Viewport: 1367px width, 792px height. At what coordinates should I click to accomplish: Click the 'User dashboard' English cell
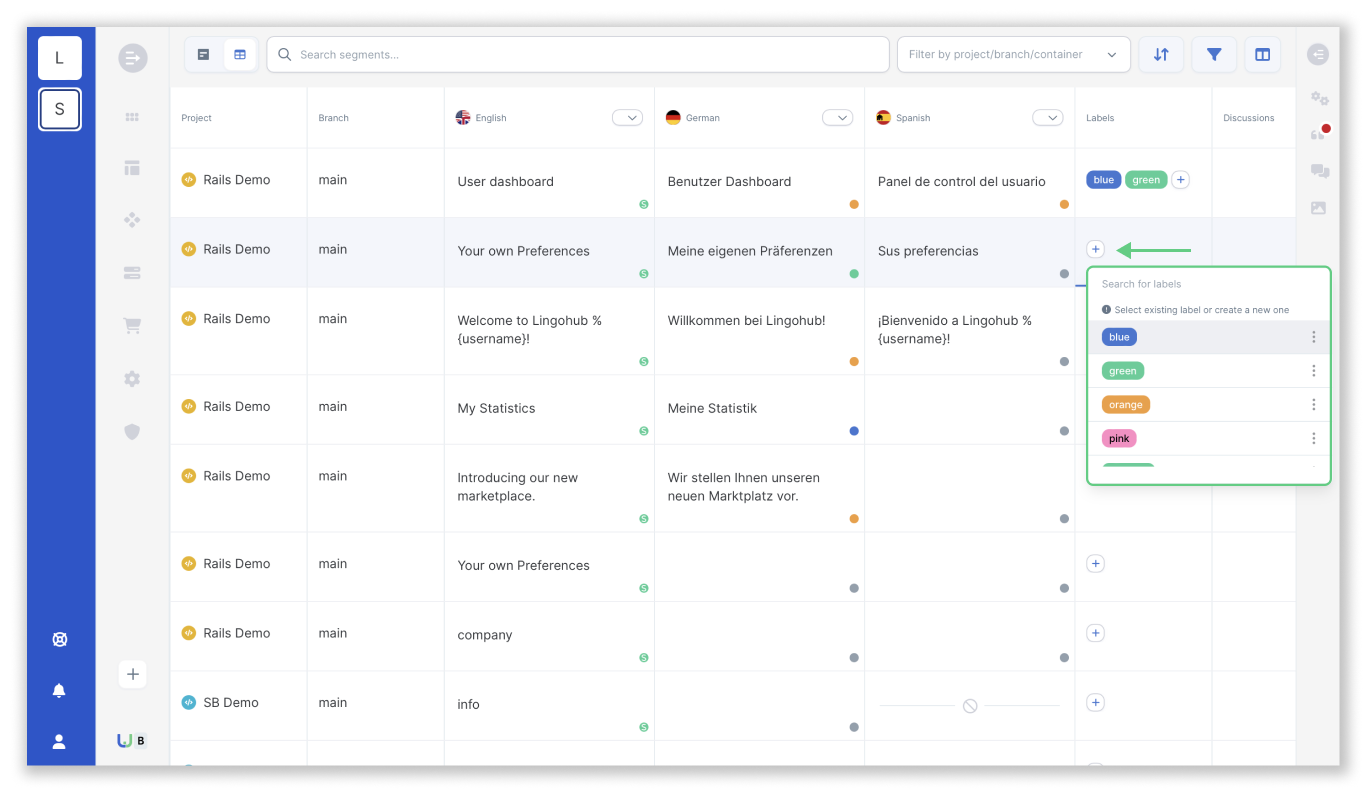549,183
